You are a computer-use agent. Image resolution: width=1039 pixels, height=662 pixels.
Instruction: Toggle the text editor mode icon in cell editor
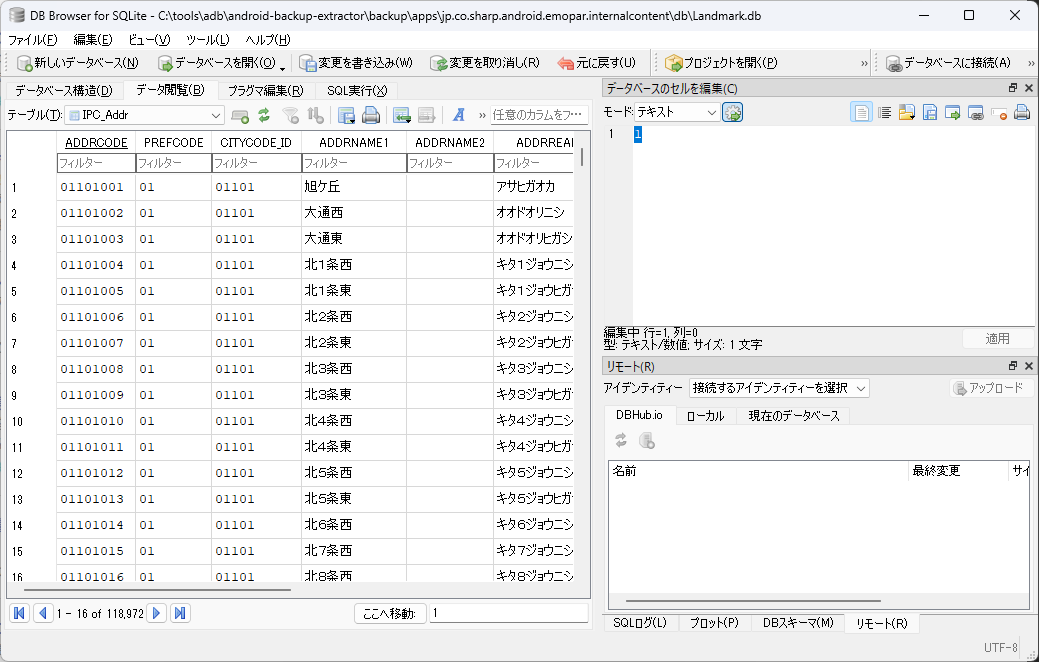pos(861,113)
